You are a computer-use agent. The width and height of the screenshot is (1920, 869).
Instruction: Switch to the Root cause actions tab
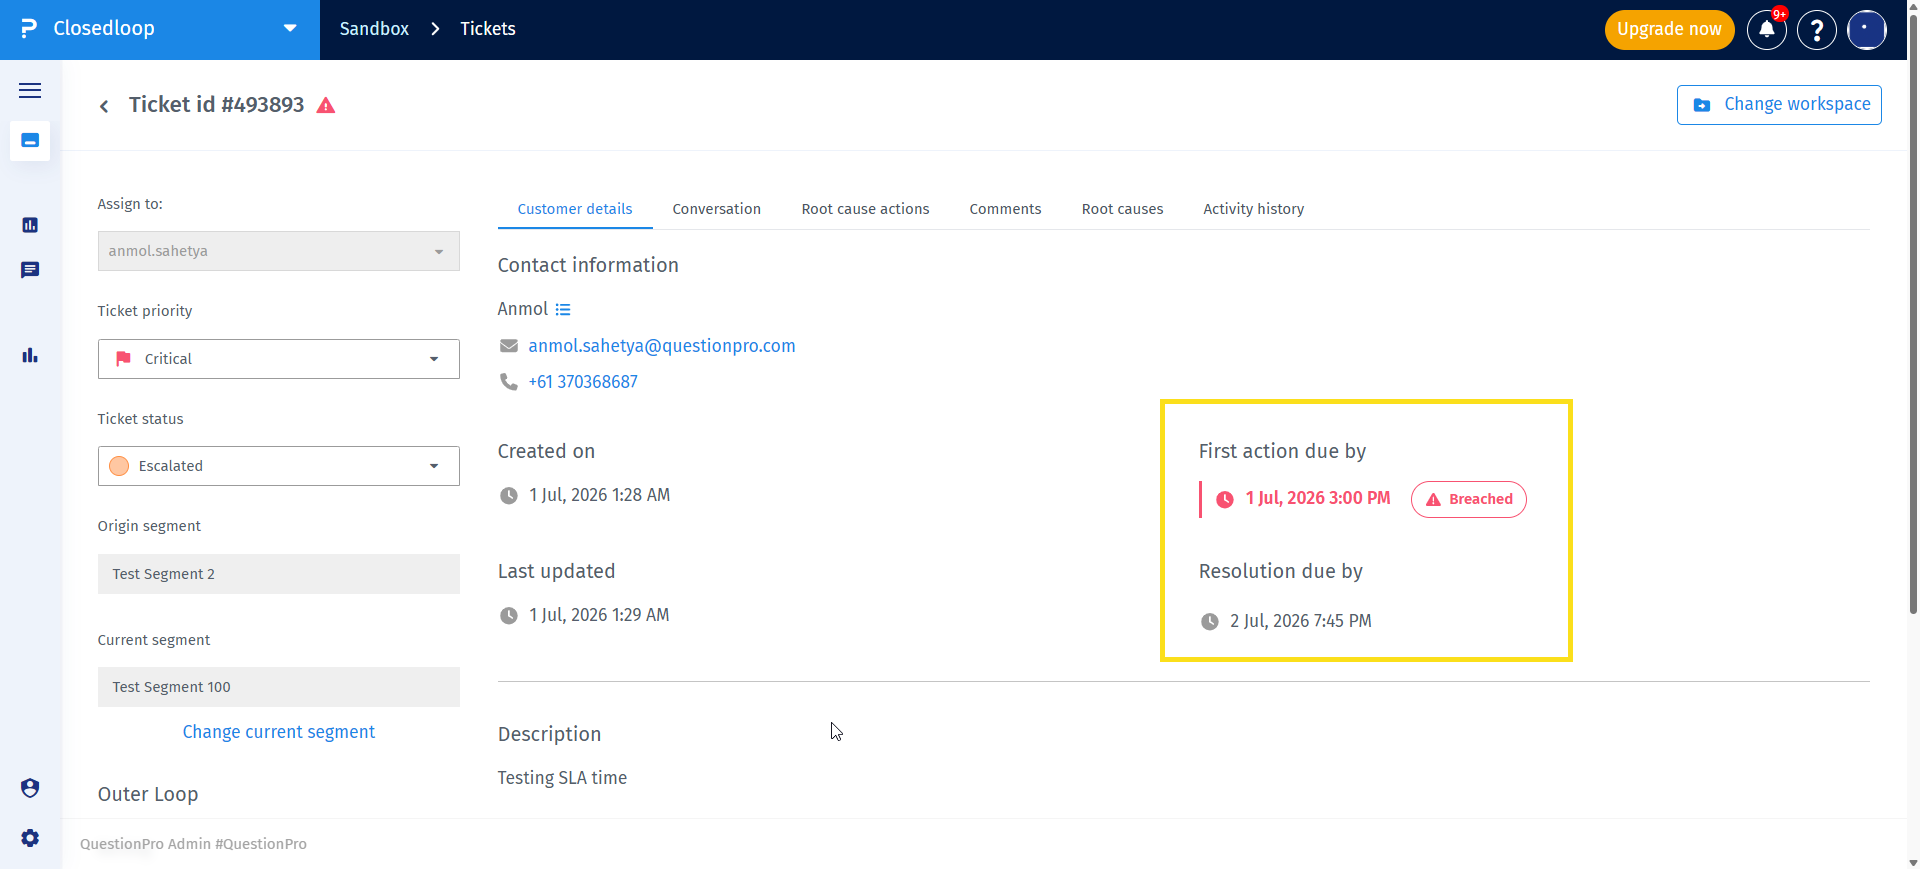[865, 209]
